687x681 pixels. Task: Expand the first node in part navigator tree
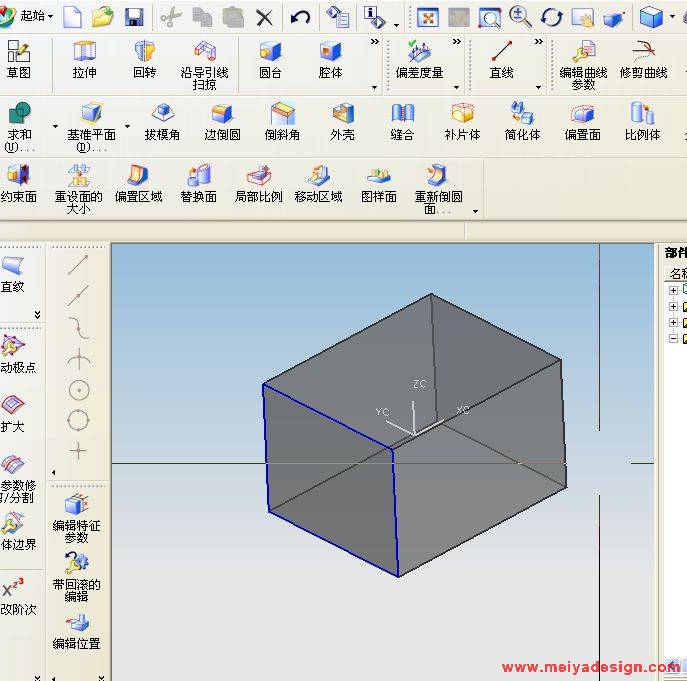tap(674, 291)
